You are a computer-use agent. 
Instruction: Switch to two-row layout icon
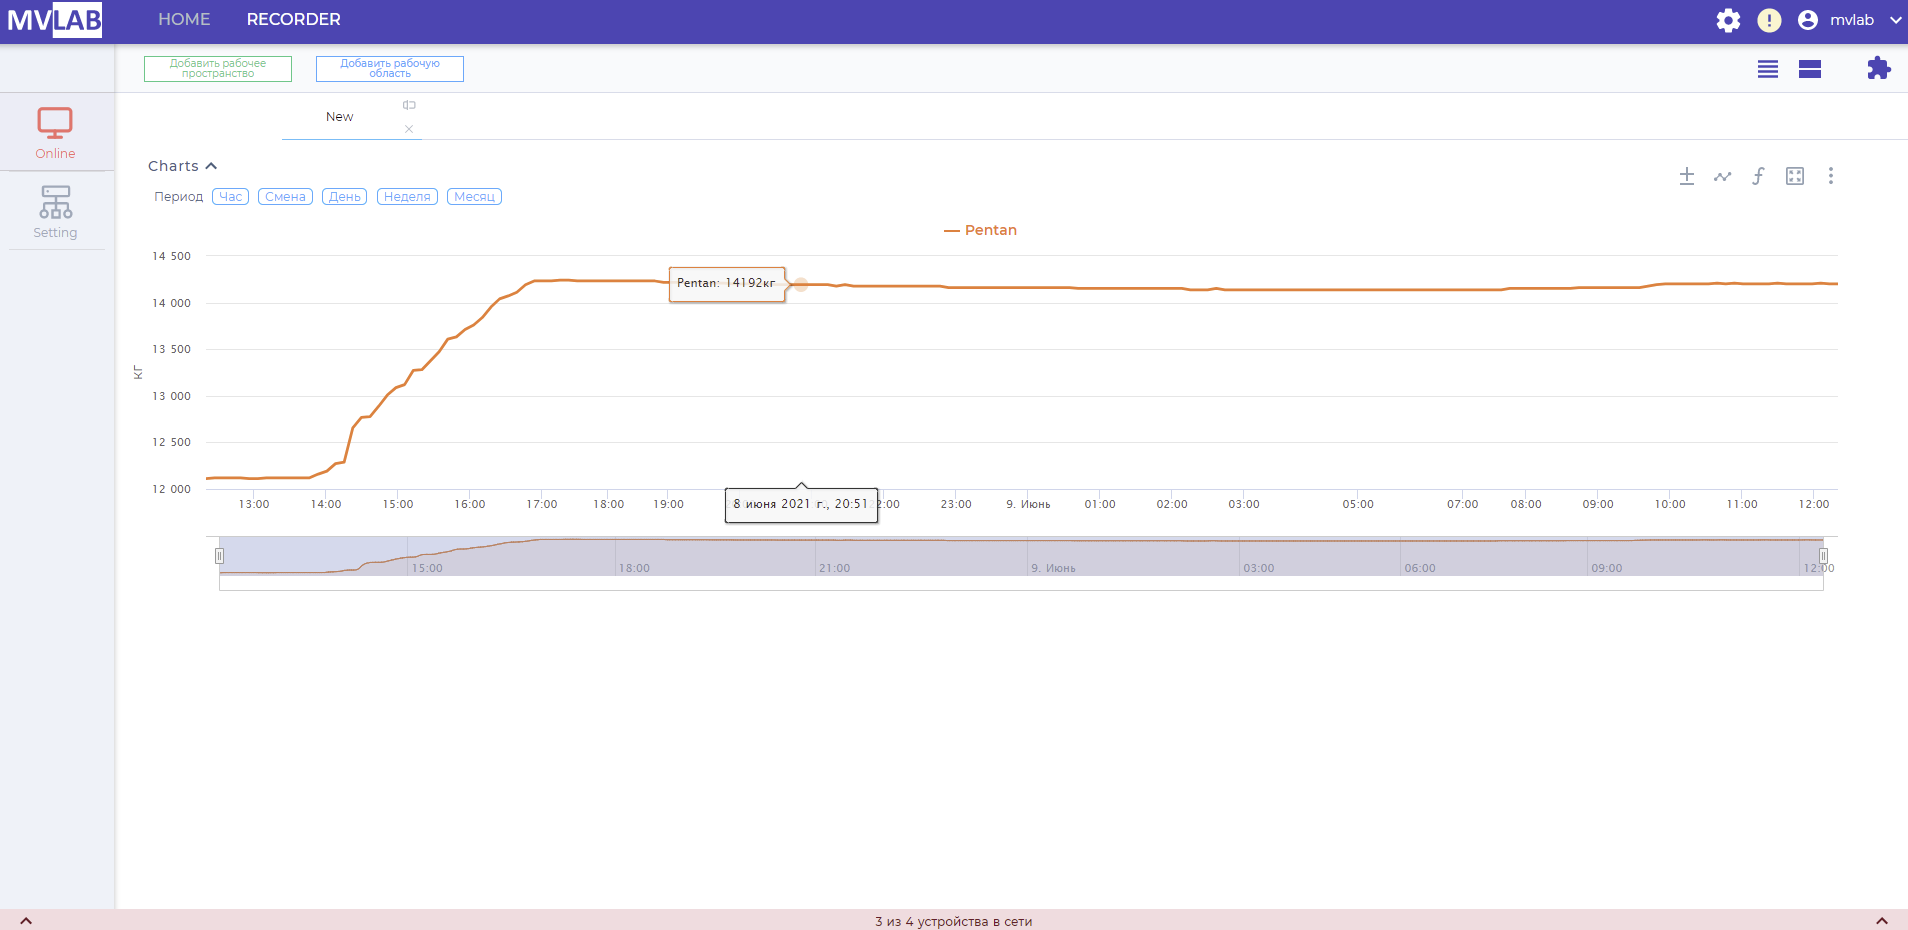[1809, 69]
